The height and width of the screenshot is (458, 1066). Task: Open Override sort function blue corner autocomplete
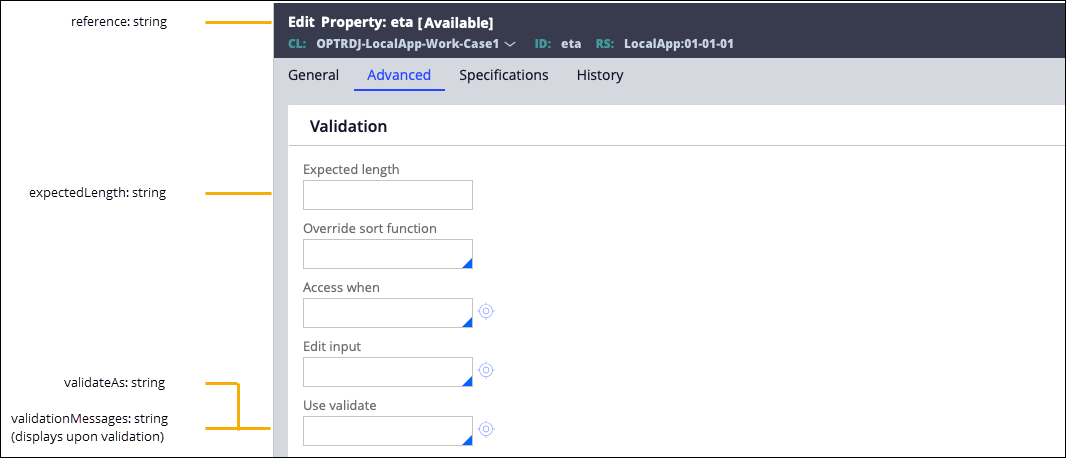point(467,264)
